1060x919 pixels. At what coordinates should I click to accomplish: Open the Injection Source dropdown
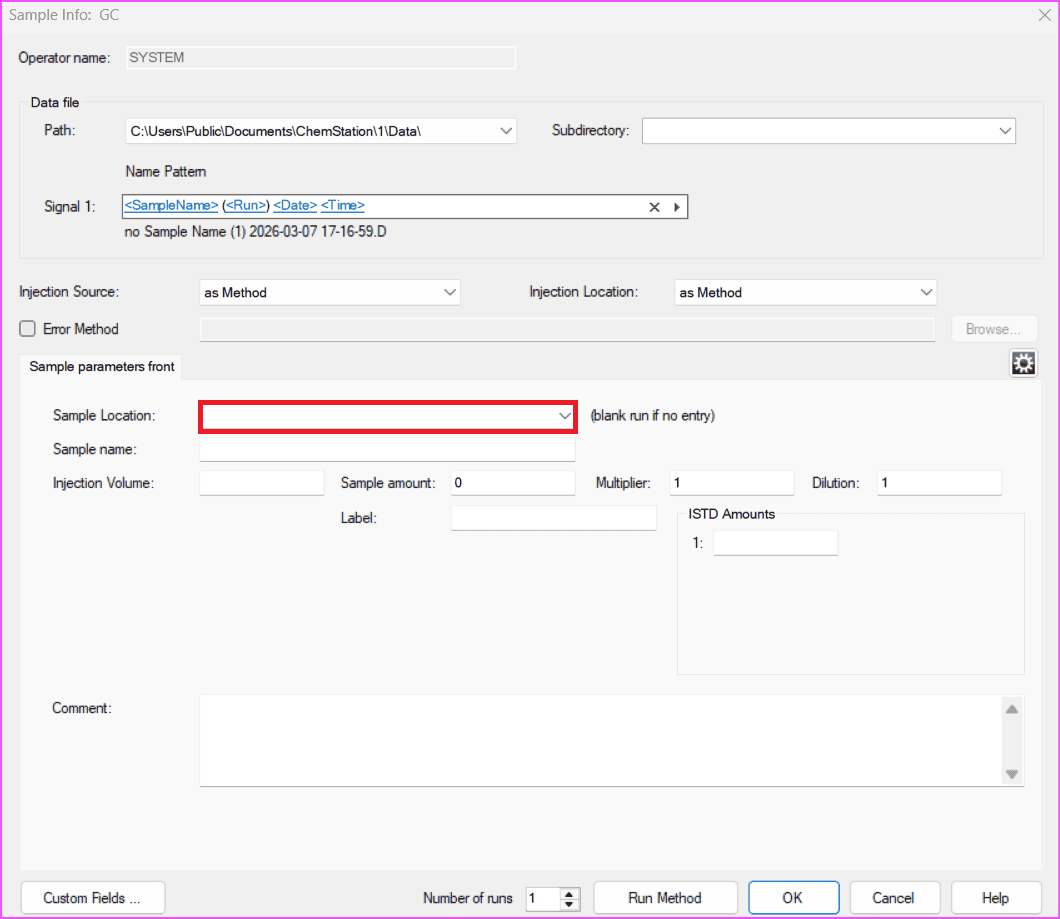click(450, 292)
